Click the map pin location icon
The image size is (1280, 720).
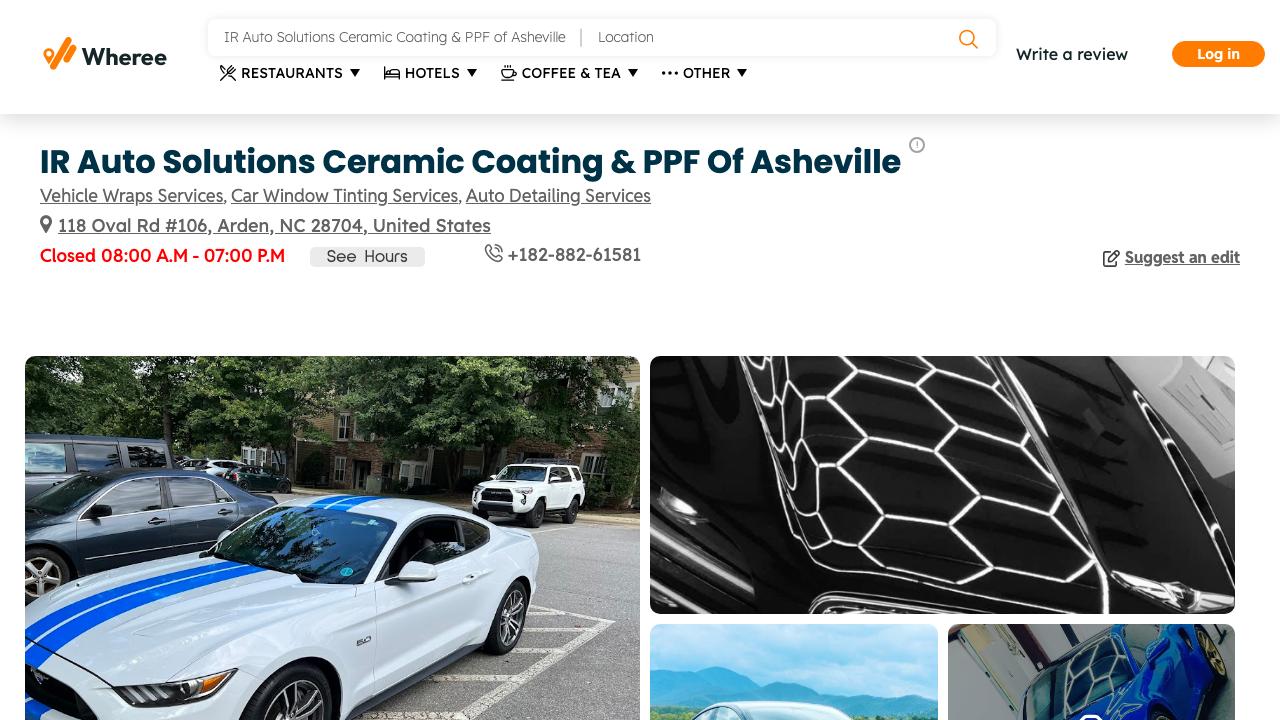click(46, 225)
